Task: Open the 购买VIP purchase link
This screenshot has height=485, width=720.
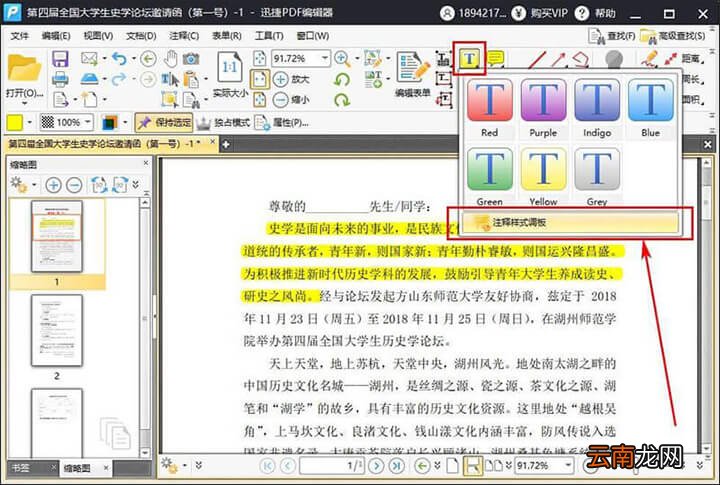Action: pos(540,13)
